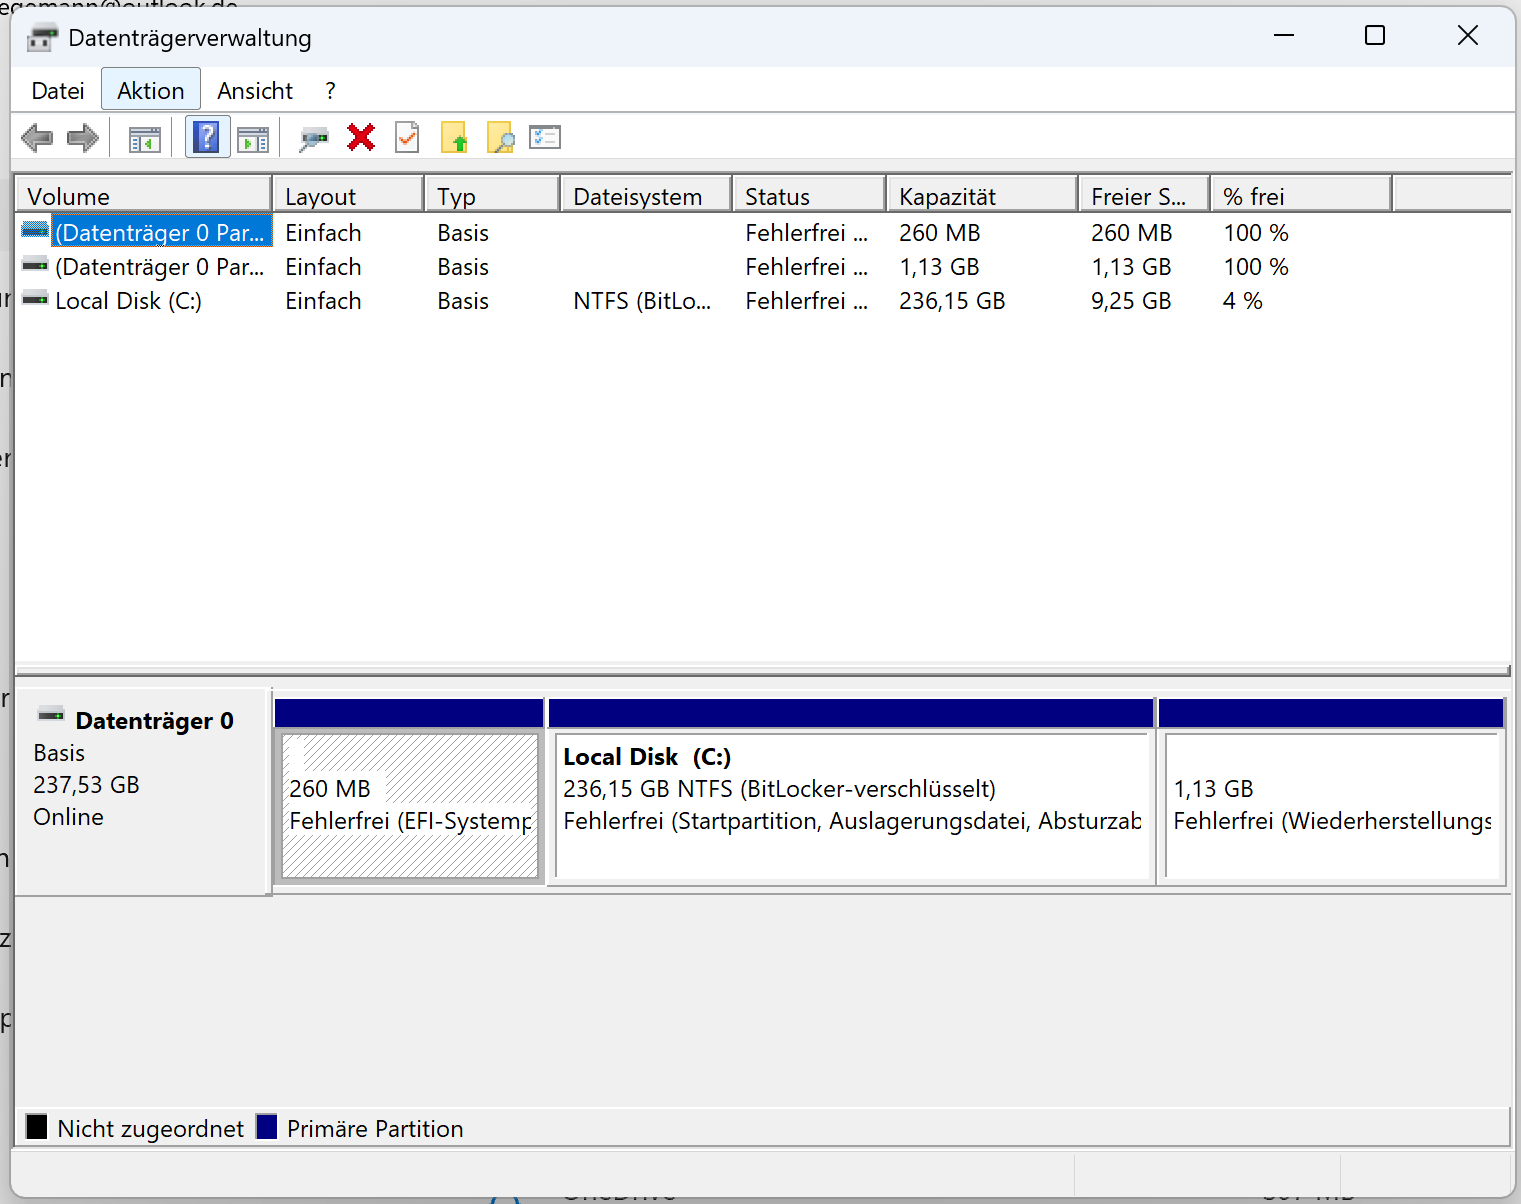Image resolution: width=1521 pixels, height=1204 pixels.
Task: Close the Datenträgerverwaltung window
Action: coord(1467,36)
